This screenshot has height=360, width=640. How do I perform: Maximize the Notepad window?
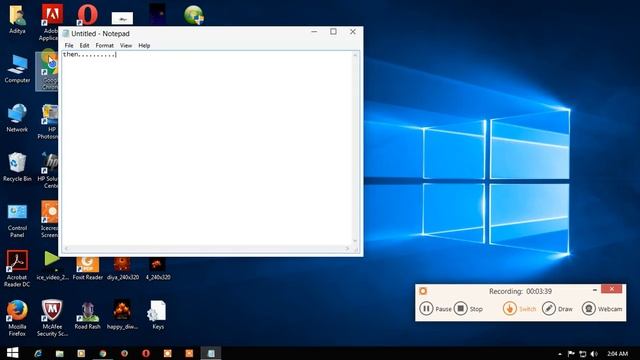(333, 32)
